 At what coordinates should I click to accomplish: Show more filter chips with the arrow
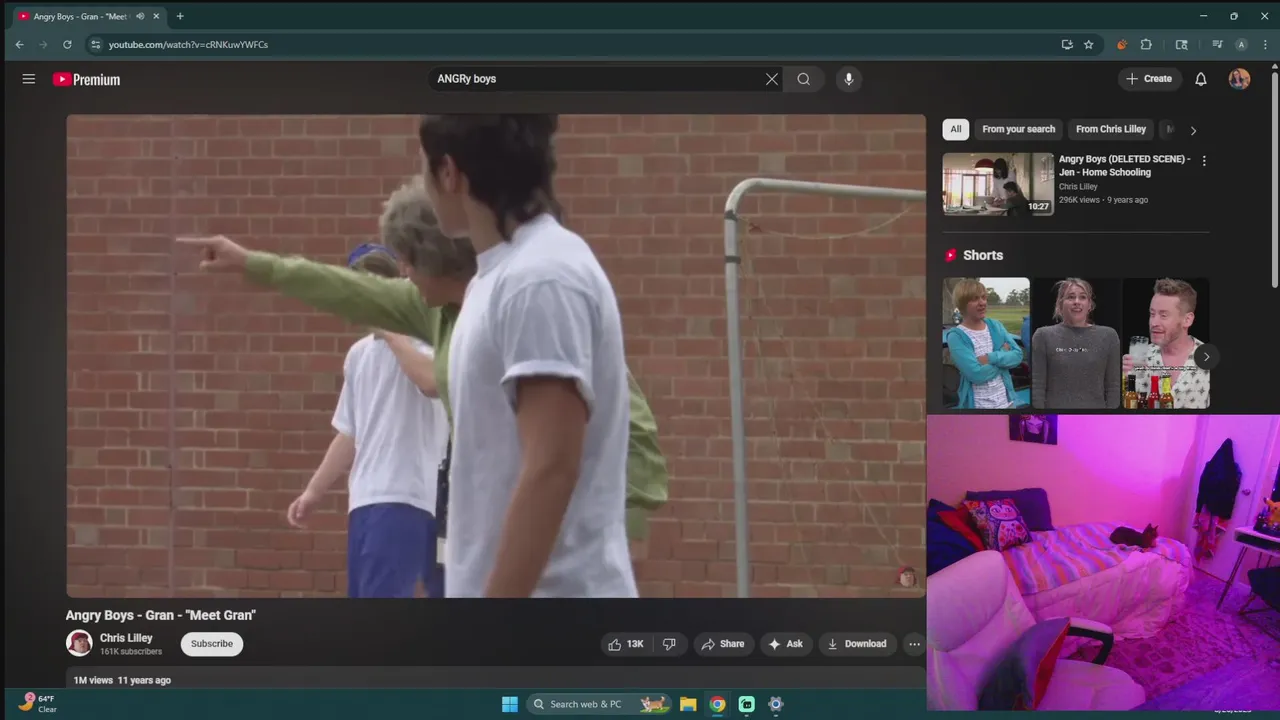pyautogui.click(x=1192, y=130)
